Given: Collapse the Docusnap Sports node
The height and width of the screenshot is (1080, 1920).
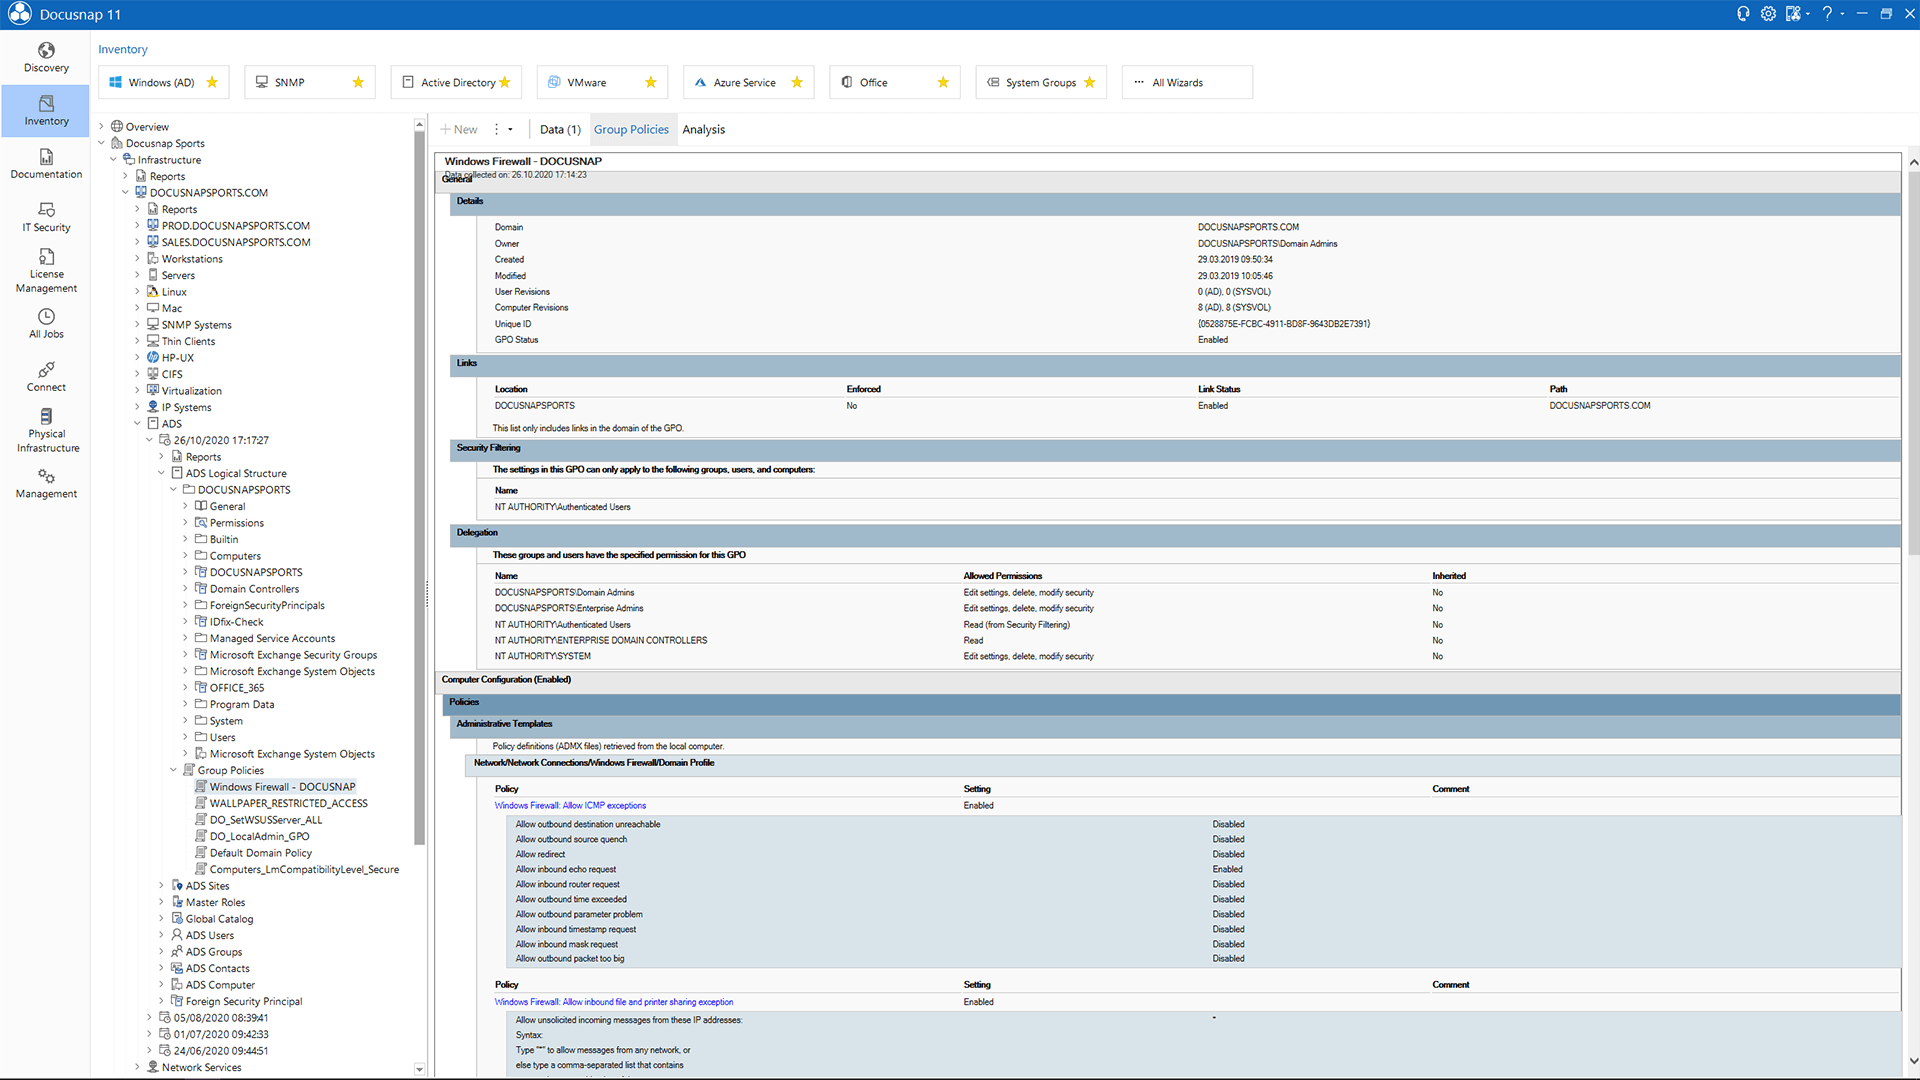Looking at the screenshot, I should [x=101, y=143].
